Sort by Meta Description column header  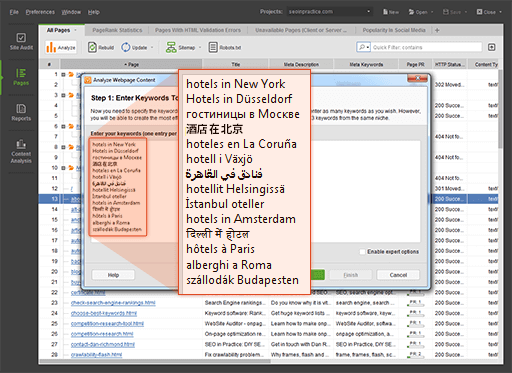(301, 64)
